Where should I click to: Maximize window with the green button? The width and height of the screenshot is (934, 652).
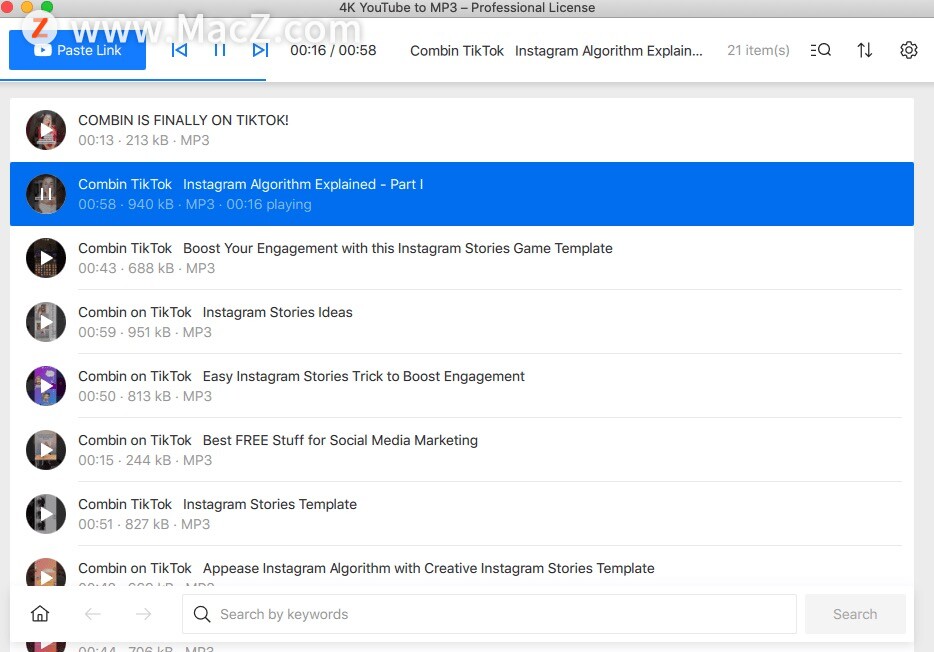(x=46, y=7)
